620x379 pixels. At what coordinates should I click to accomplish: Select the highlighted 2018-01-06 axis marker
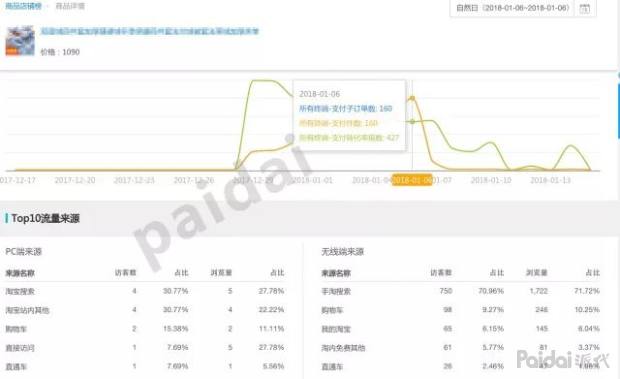[412, 180]
